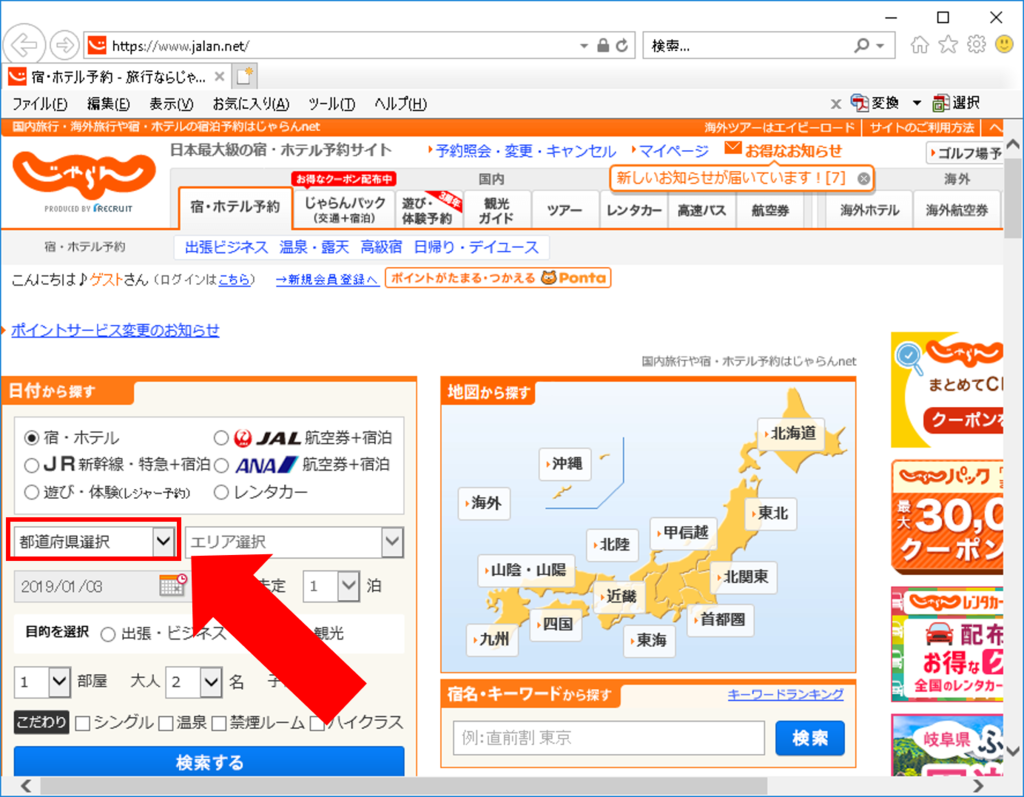The height and width of the screenshot is (797, 1024).
Task: Expand the 変換 toolbar dropdown arrow
Action: click(x=917, y=103)
